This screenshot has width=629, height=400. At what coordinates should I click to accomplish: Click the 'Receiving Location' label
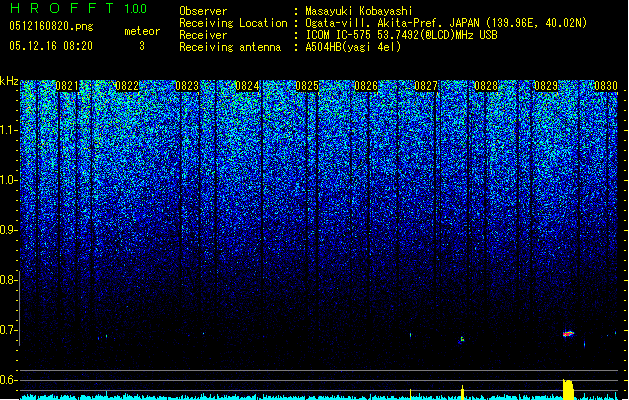[x=233, y=23]
